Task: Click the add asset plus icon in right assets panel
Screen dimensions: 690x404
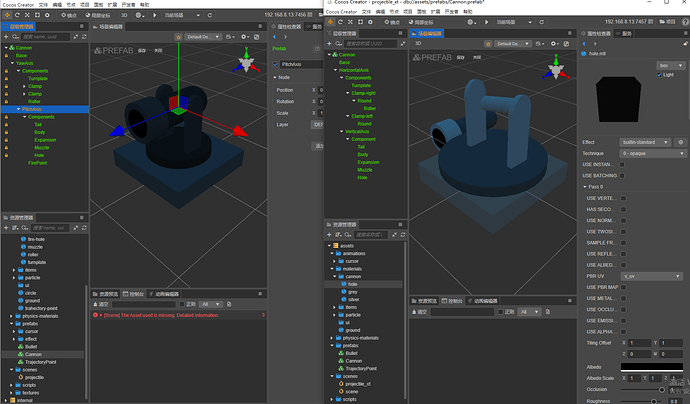Action: (x=329, y=235)
